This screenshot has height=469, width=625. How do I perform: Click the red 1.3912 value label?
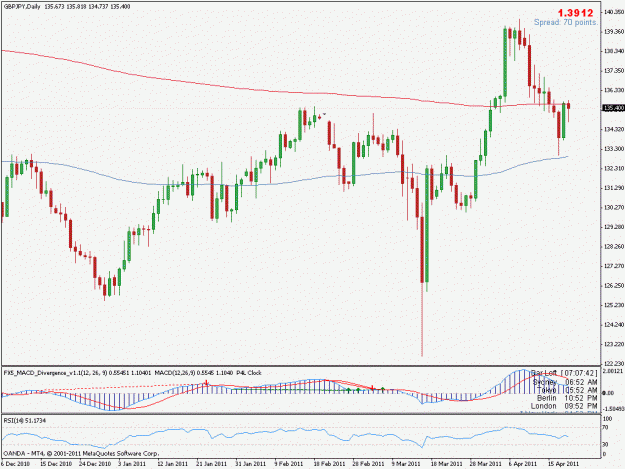[575, 13]
